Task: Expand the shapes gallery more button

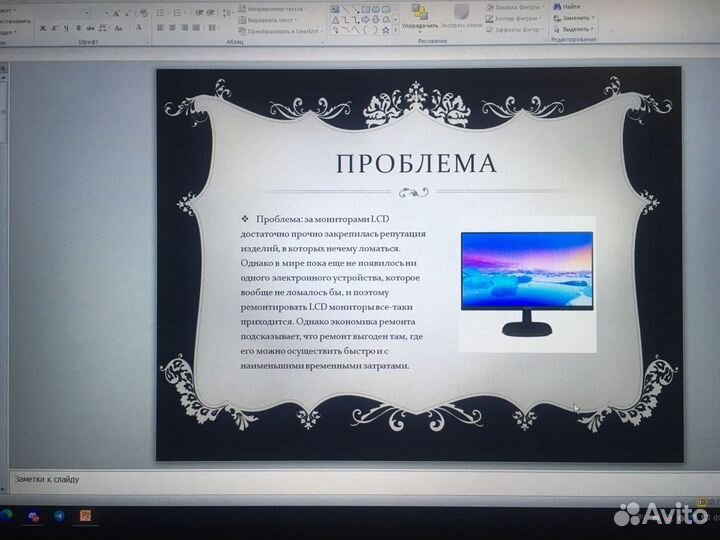Action: point(396,30)
